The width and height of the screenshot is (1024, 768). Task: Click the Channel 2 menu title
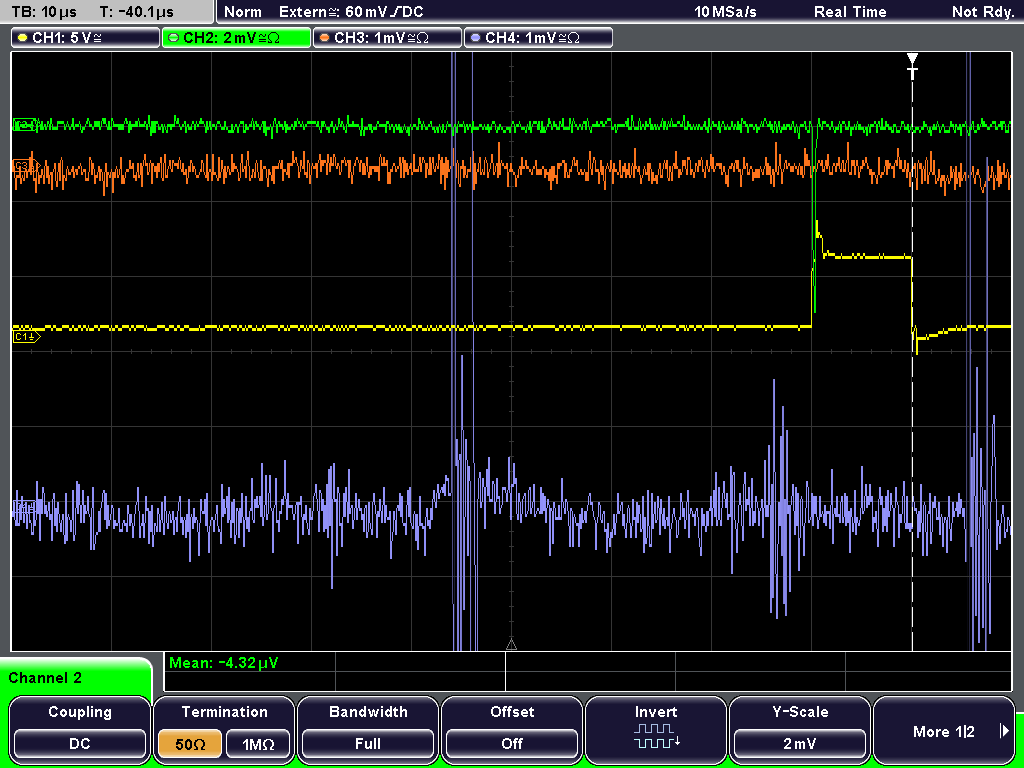click(x=45, y=678)
